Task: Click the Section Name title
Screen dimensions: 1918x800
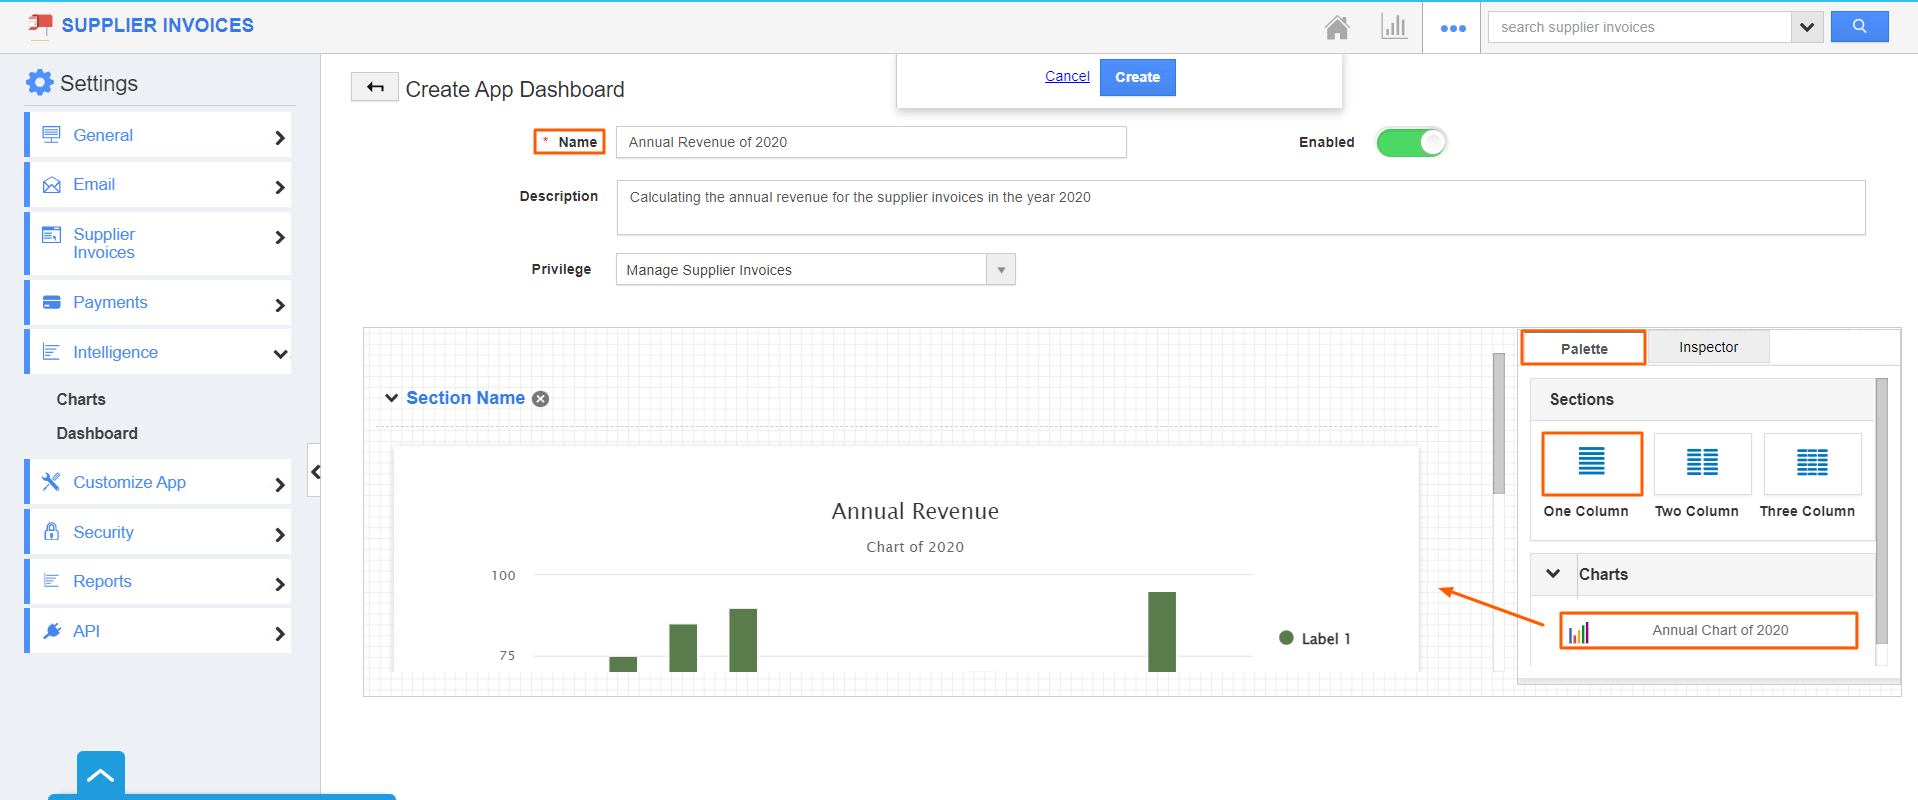Action: (x=465, y=398)
